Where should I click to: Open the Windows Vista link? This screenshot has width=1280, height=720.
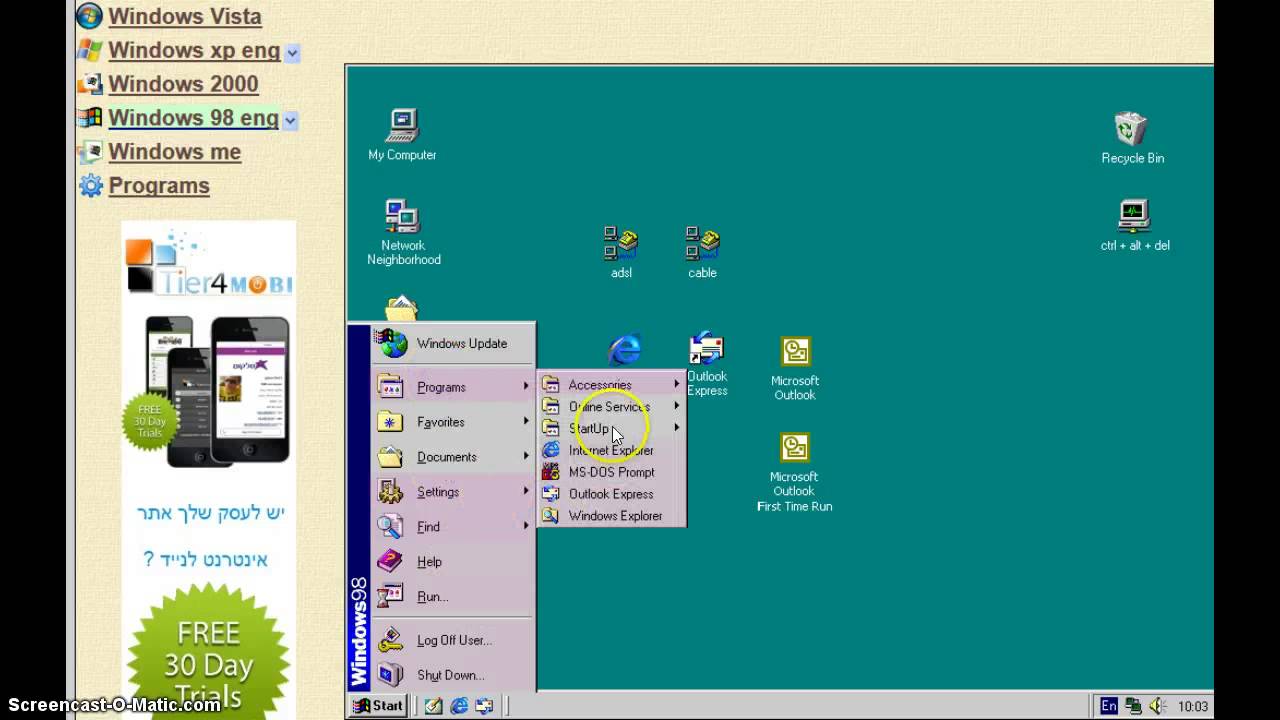(x=185, y=16)
